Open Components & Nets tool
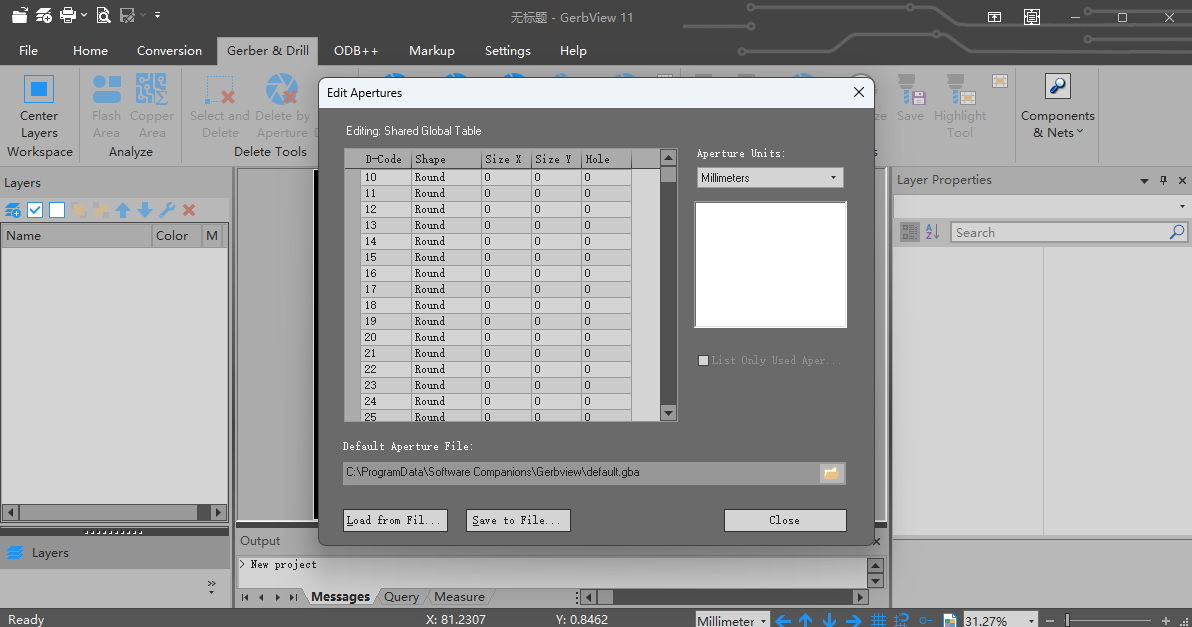The image size is (1192, 627). click(x=1057, y=106)
